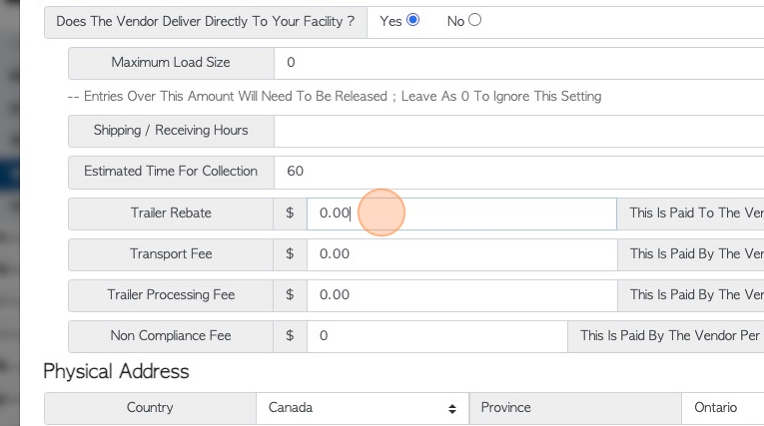Click the dollar sign beside Non Compliance Fee
Viewport: 764px width, 426px height.
[290, 336]
